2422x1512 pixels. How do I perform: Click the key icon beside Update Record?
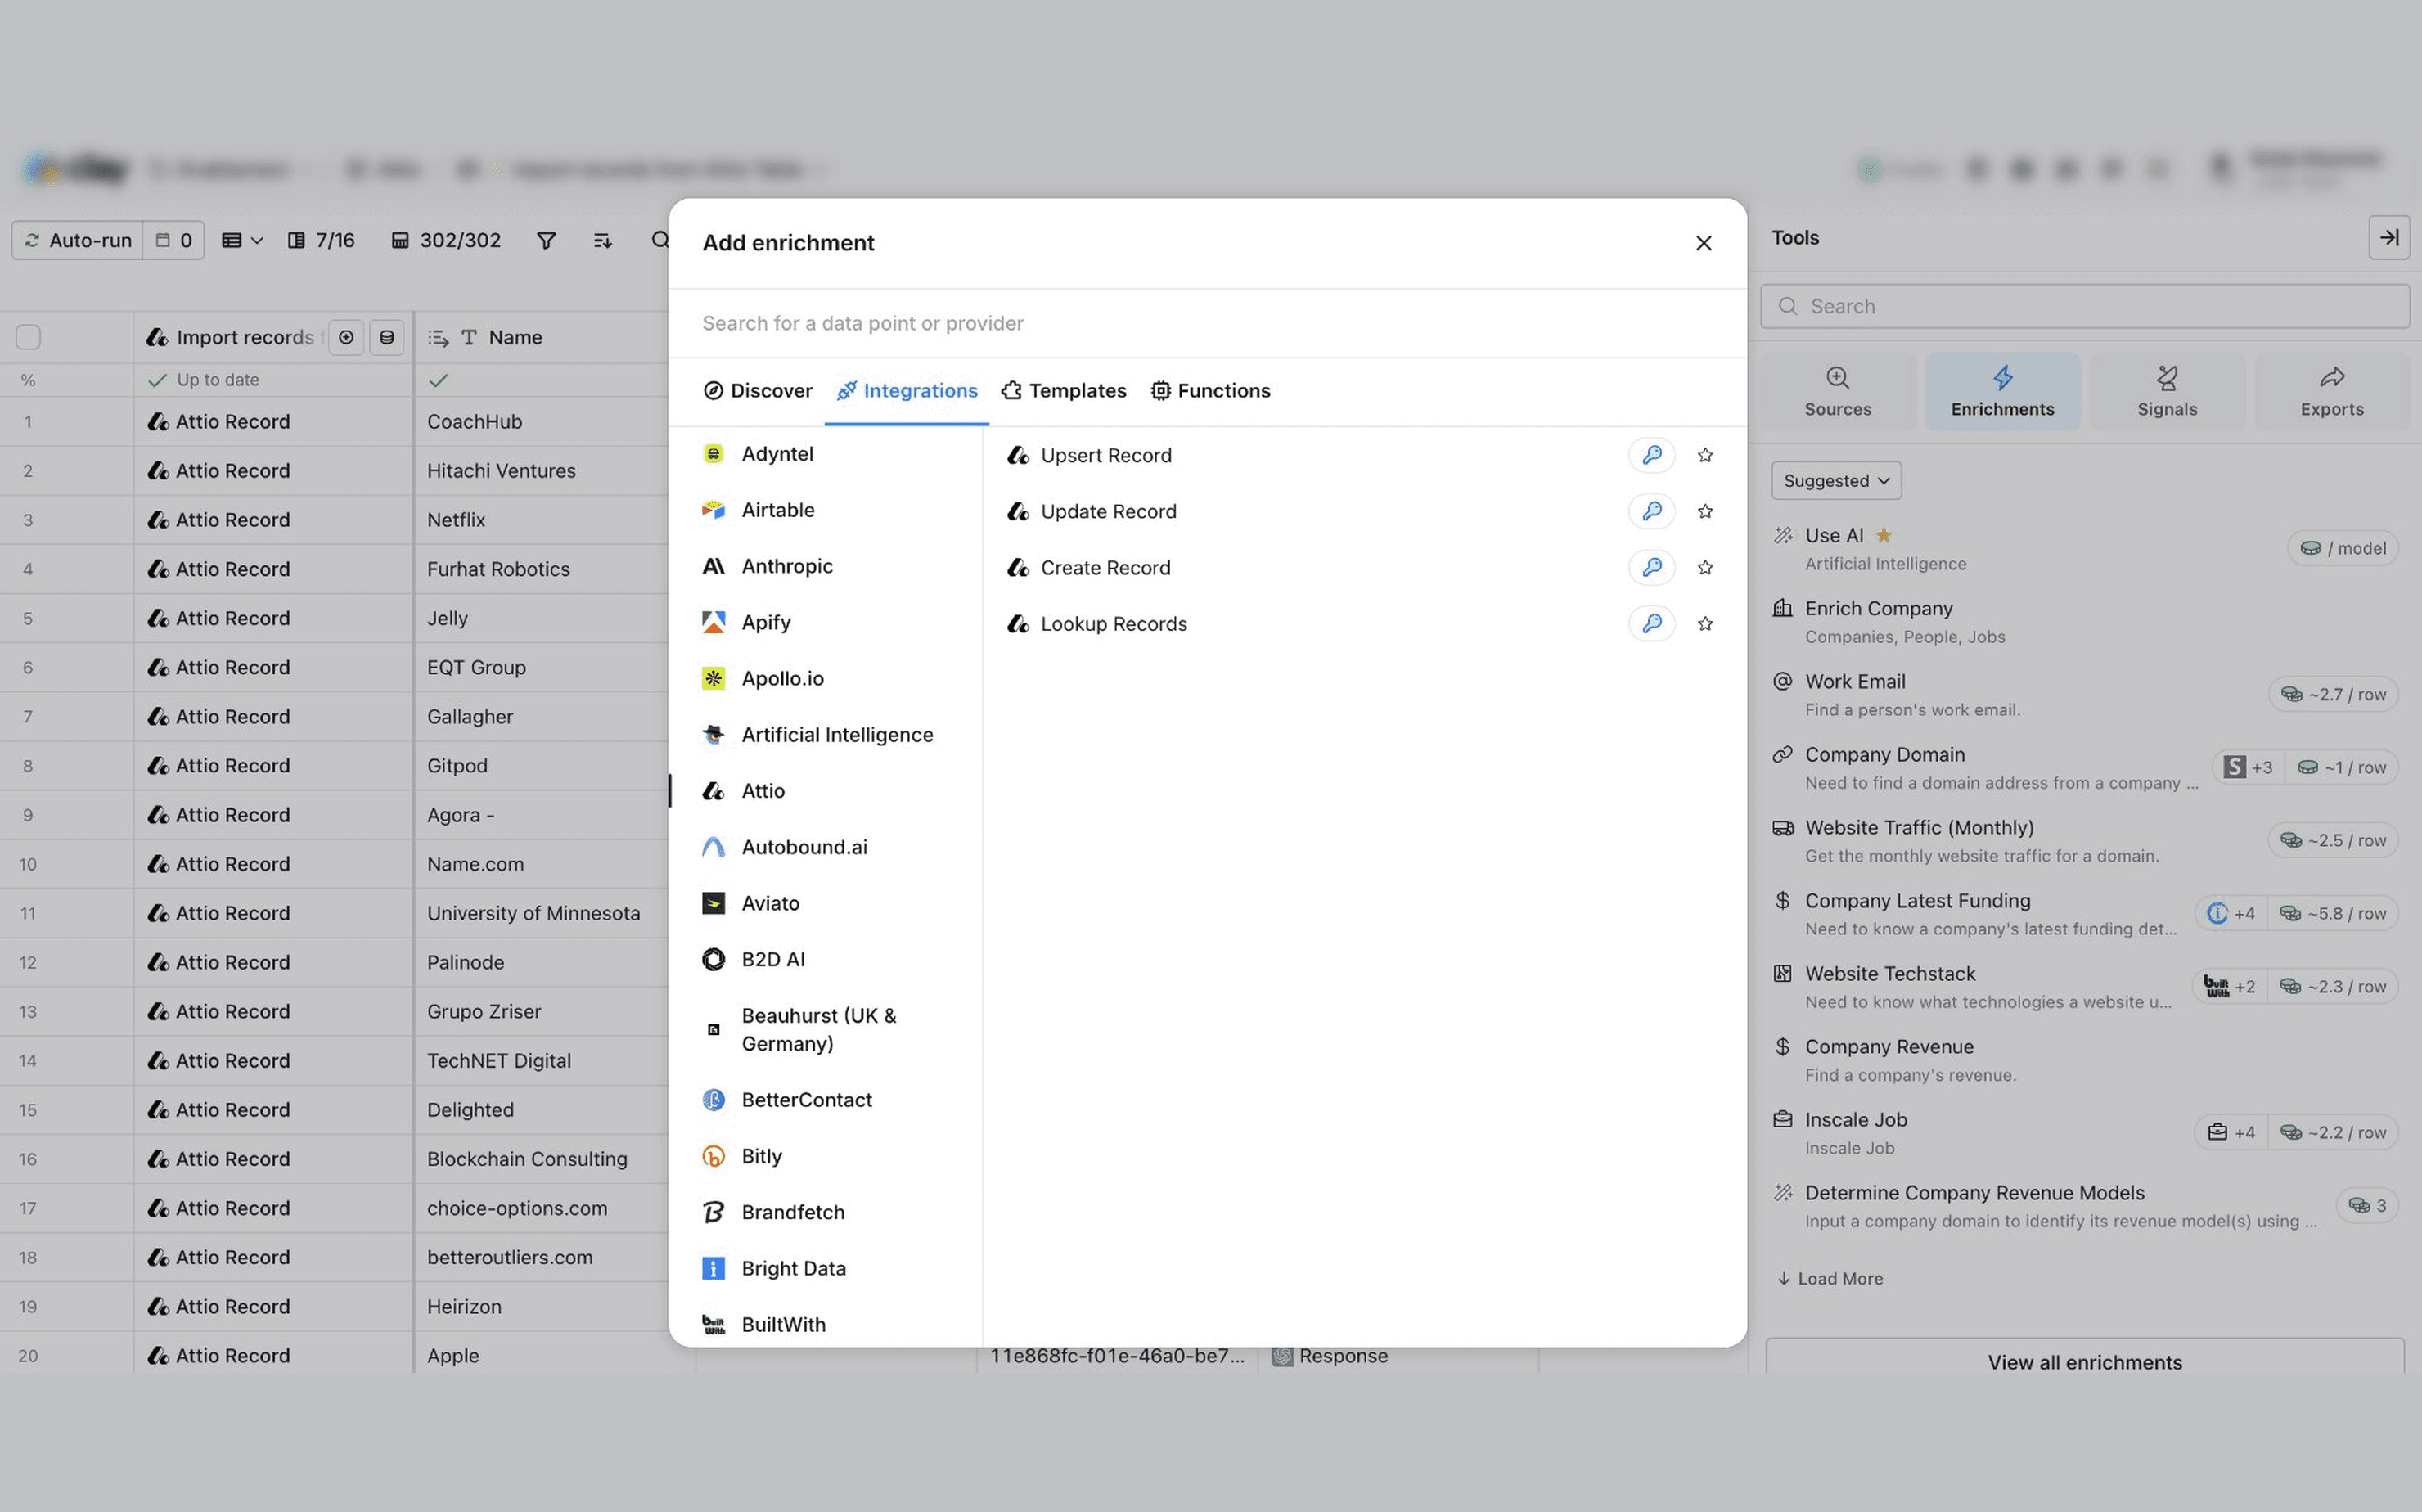tap(1651, 511)
